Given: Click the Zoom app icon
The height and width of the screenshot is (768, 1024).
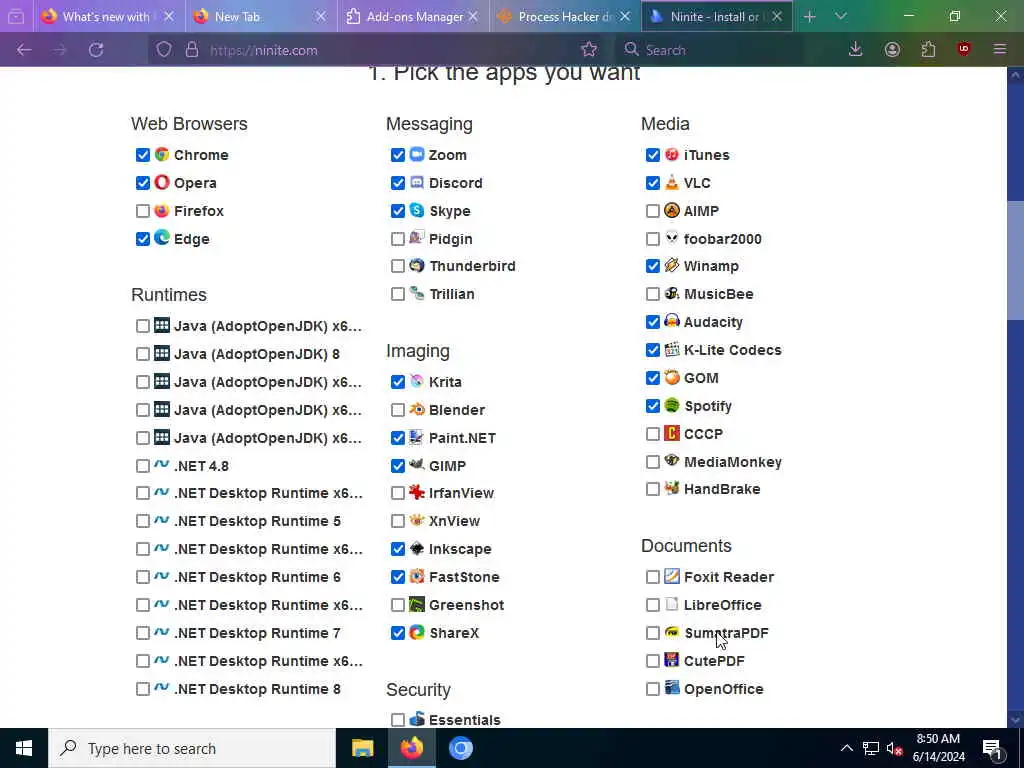Looking at the screenshot, I should [417, 155].
